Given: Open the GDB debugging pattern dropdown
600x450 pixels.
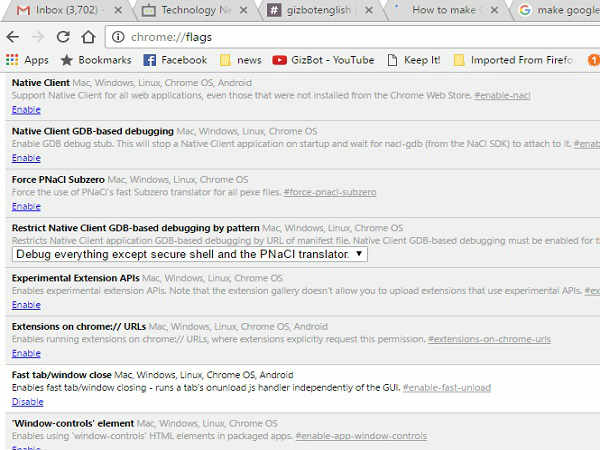Looking at the screenshot, I should pos(190,254).
